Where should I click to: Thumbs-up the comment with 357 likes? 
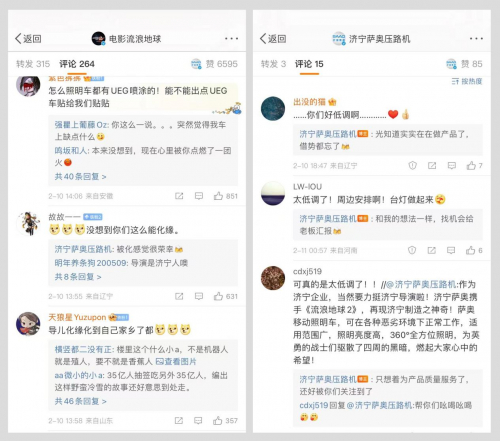pyautogui.click(x=218, y=420)
